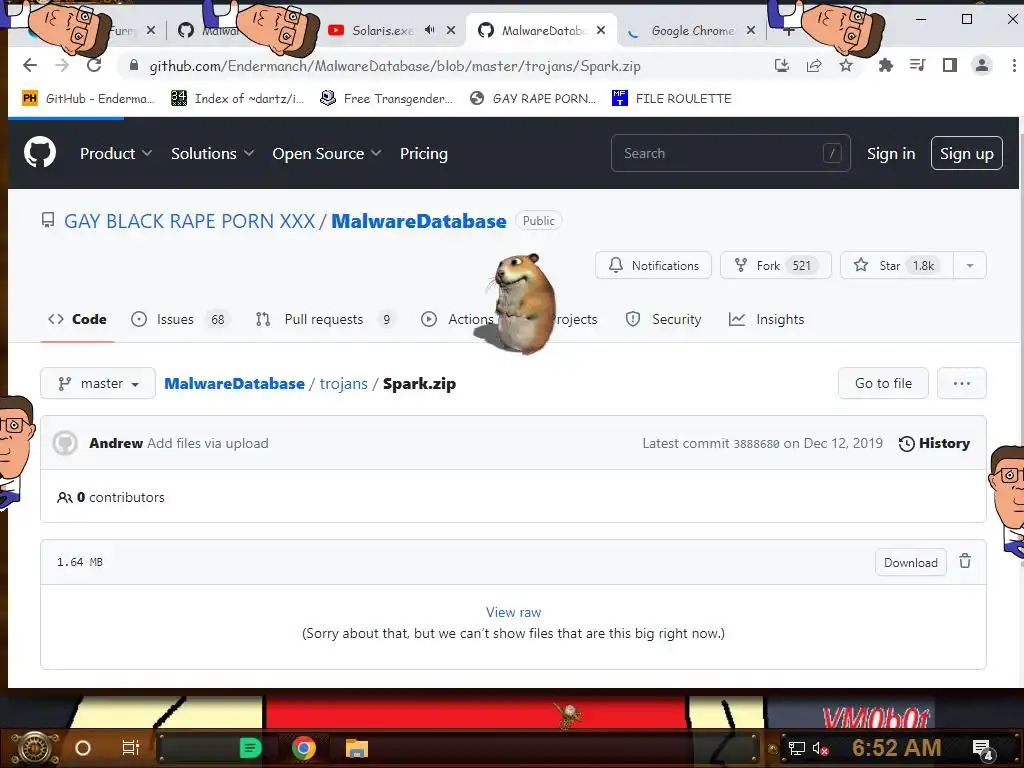Screen dimensions: 1024x768
Task: Open commit 3888680 link
Action: point(756,444)
